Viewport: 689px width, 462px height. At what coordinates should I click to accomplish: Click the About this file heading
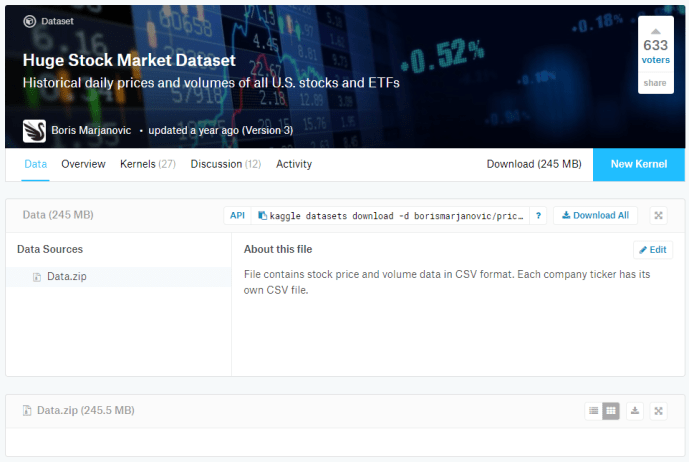tap(278, 249)
